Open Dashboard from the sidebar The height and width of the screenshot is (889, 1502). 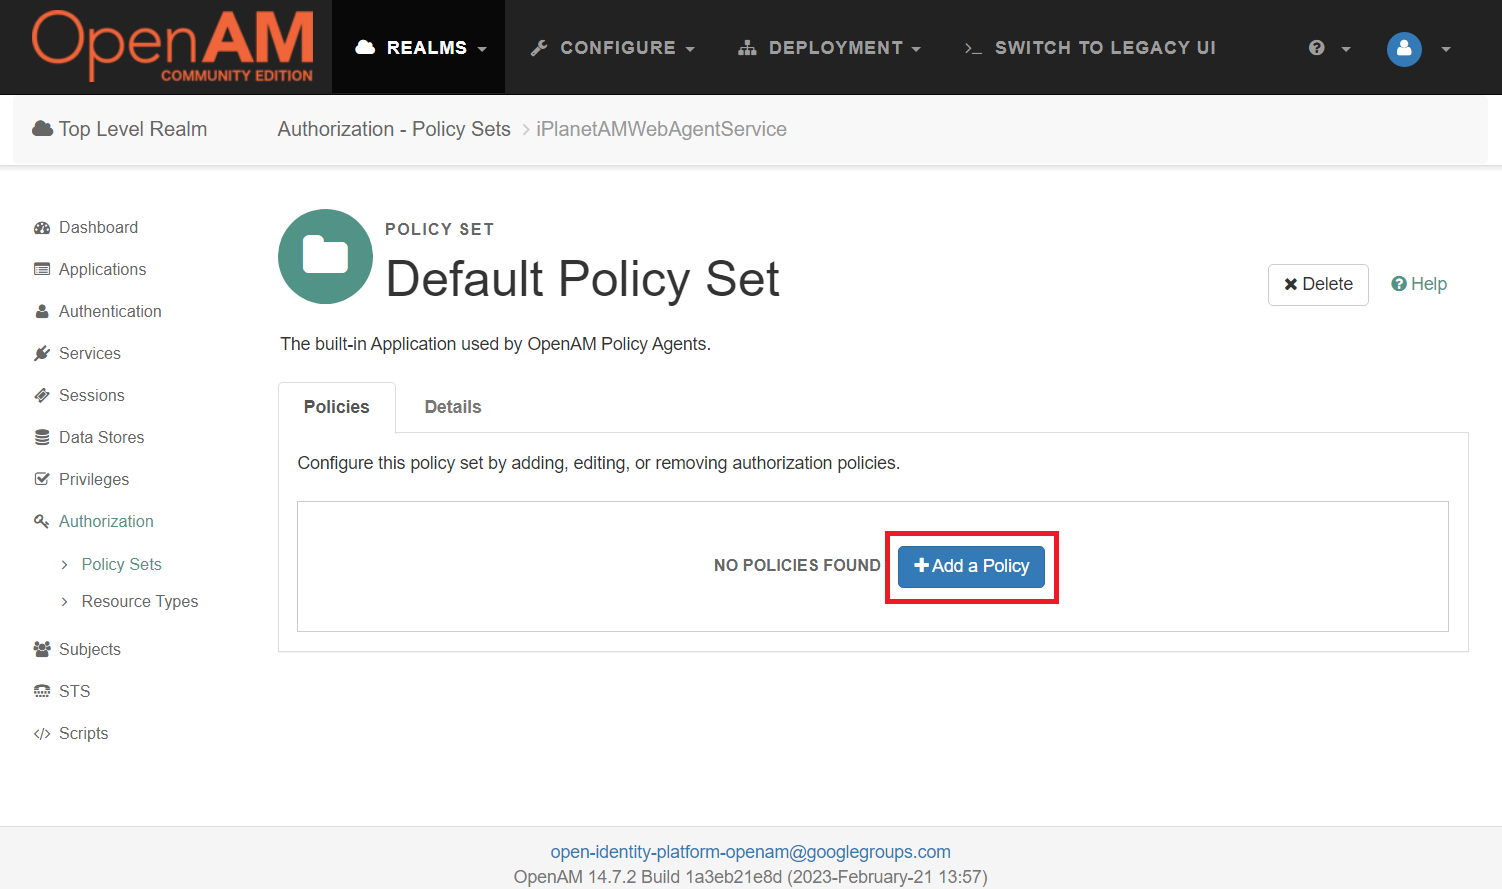[98, 228]
